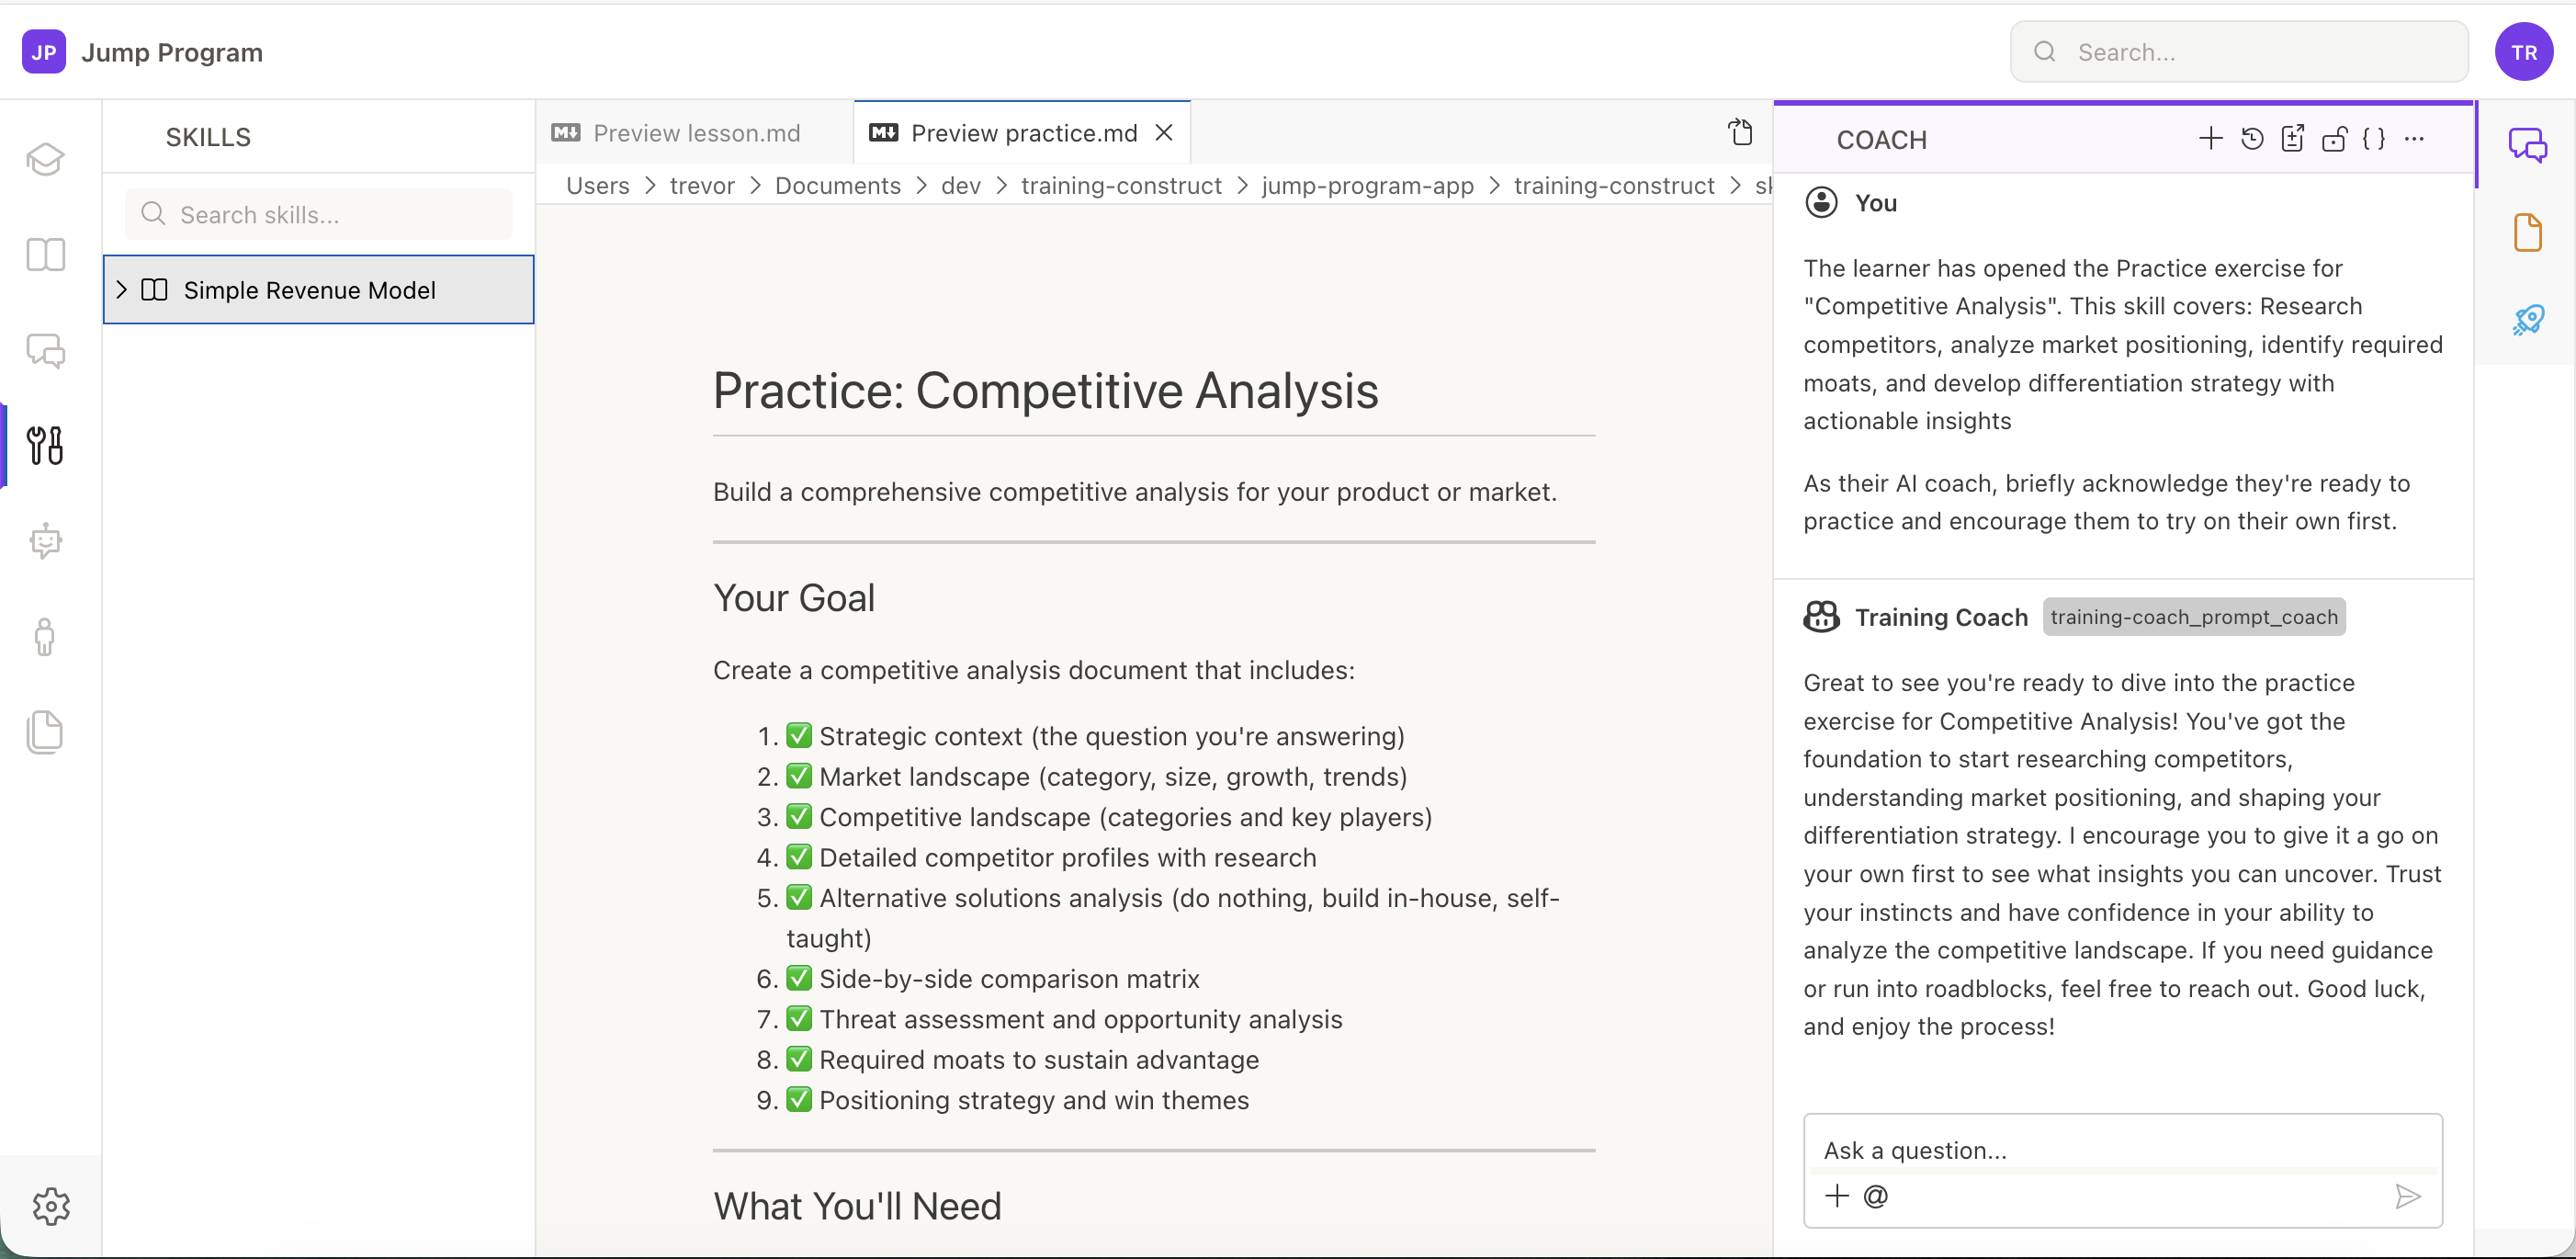
Task: Open the chat bubbles panel in the sidebar
Action: pyautogui.click(x=46, y=351)
